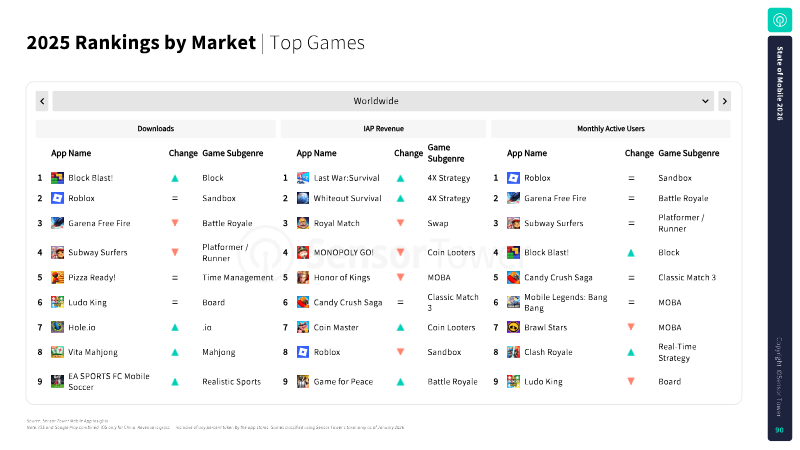
Task: Click the Clash Royale game icon
Action: [x=513, y=352]
